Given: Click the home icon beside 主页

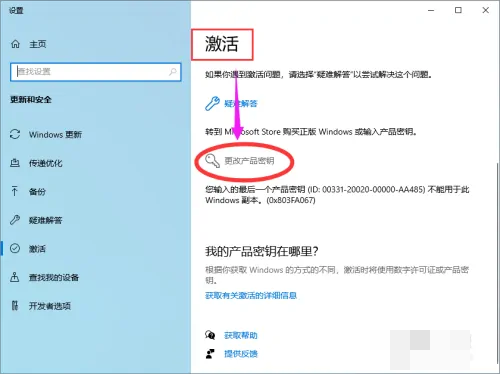Looking at the screenshot, I should coord(15,44).
